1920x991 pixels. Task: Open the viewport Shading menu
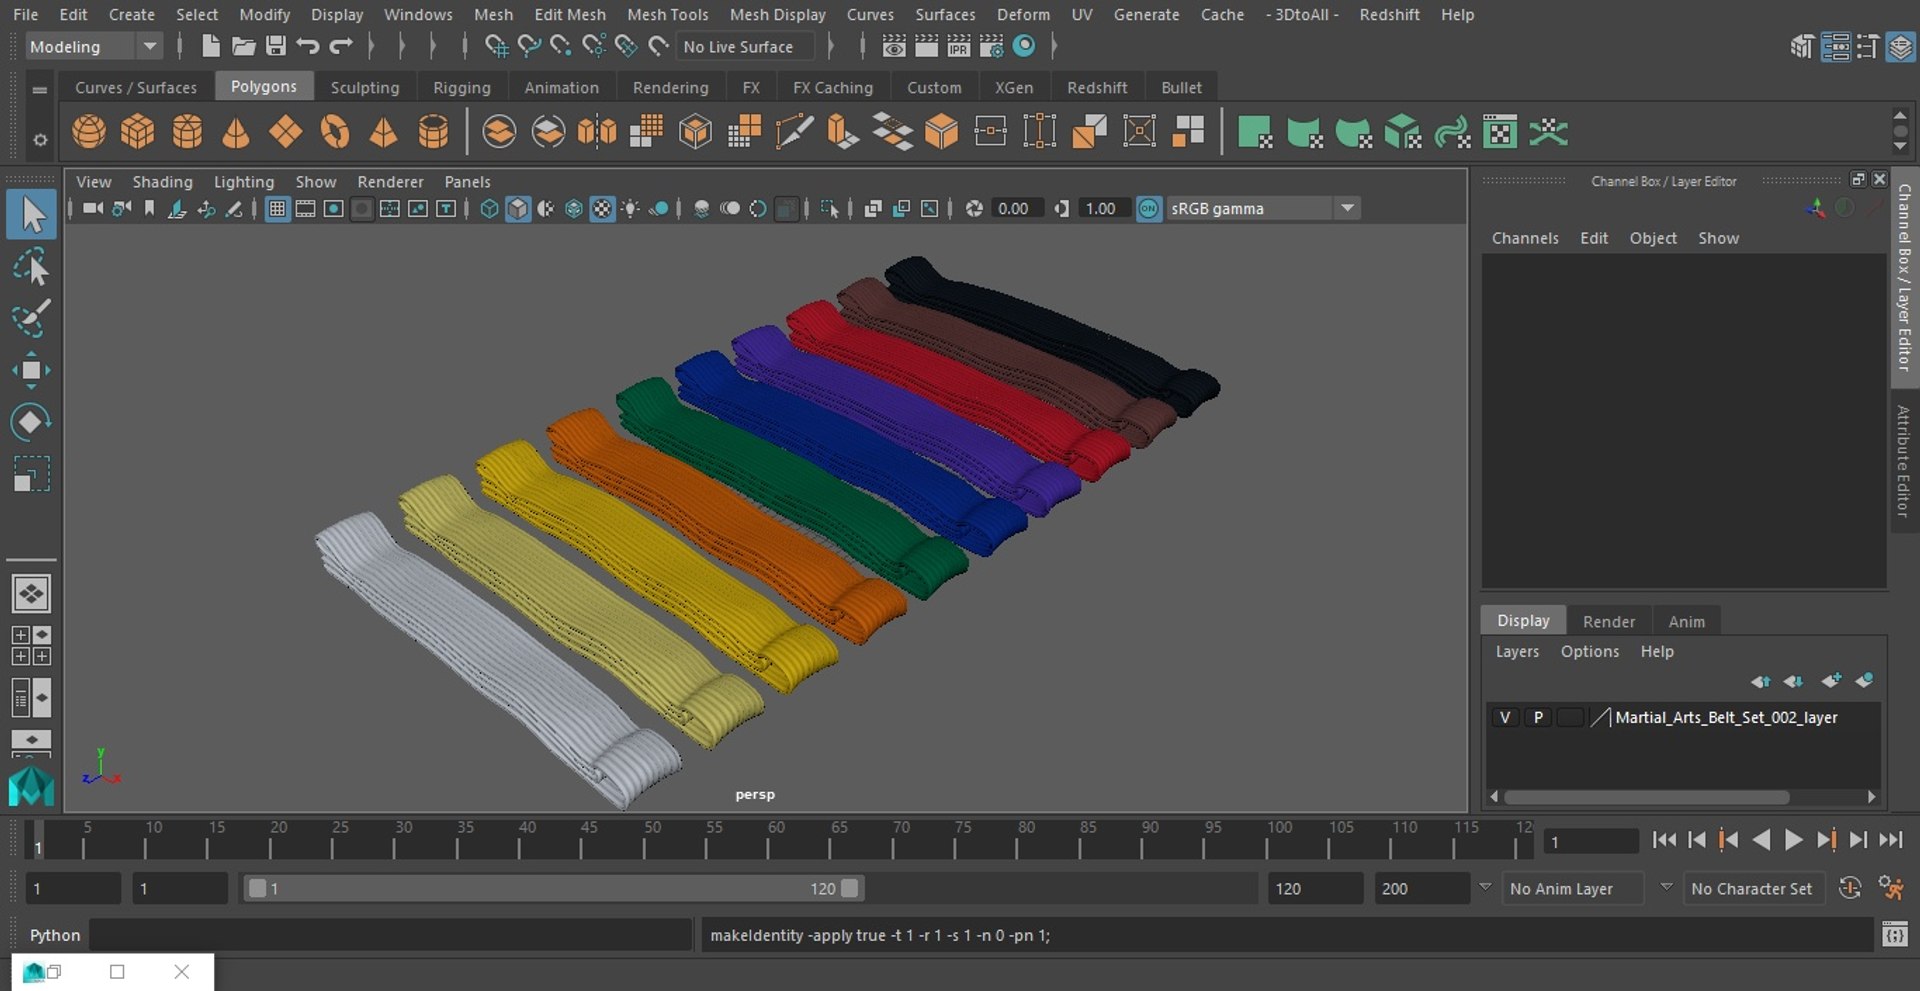click(x=162, y=181)
